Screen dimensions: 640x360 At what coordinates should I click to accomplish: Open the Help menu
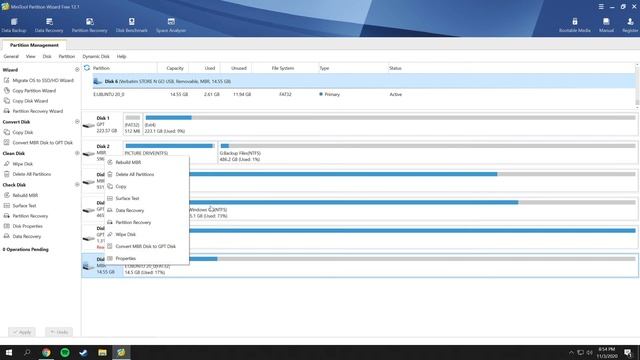pyautogui.click(x=121, y=56)
